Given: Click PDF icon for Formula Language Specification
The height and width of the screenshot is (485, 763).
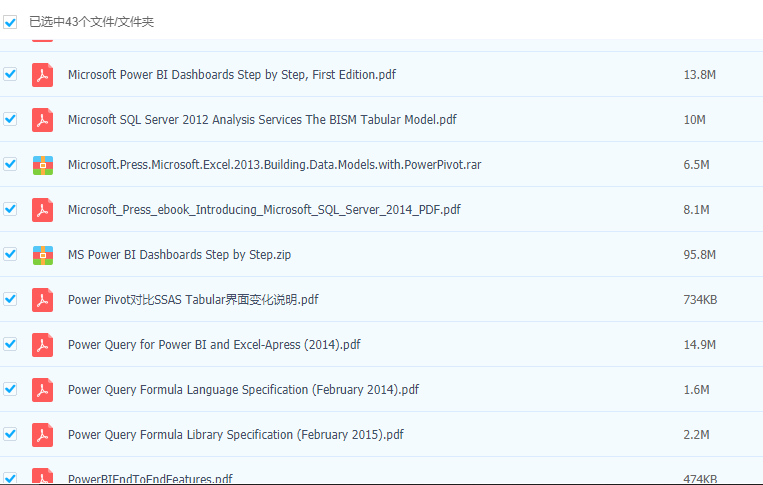Looking at the screenshot, I should point(42,390).
